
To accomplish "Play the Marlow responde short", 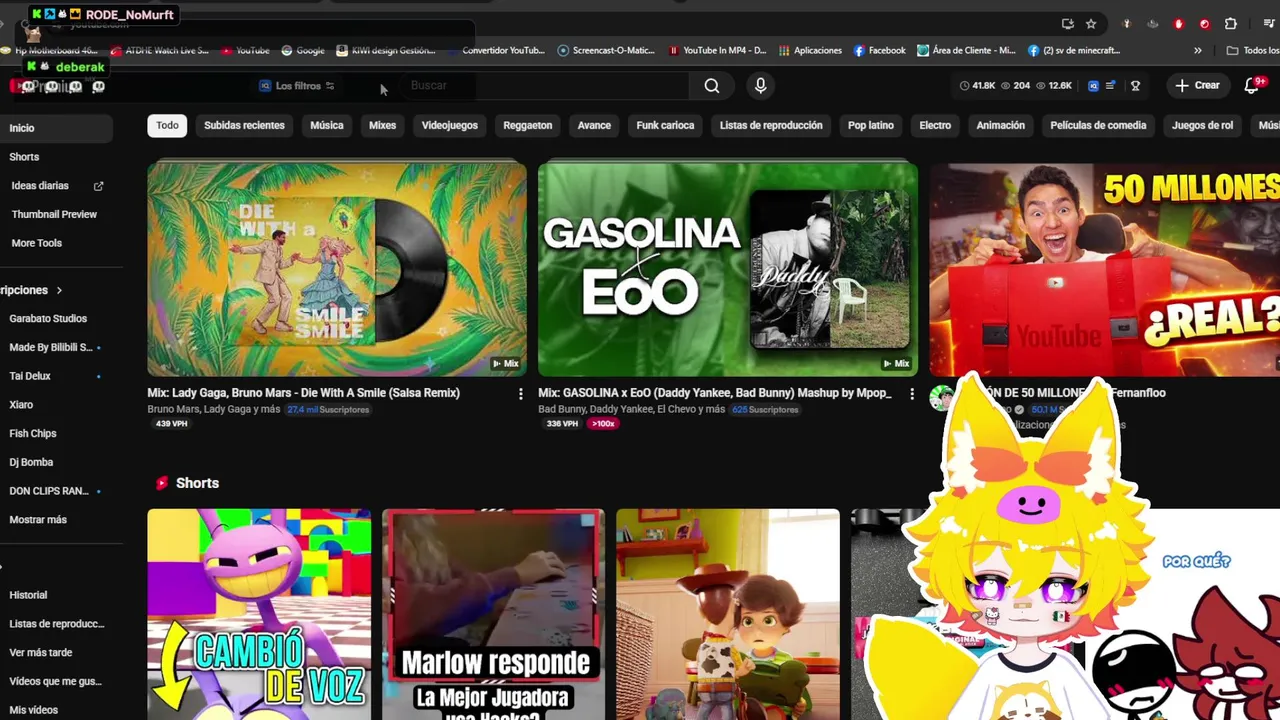I will click(x=493, y=614).
